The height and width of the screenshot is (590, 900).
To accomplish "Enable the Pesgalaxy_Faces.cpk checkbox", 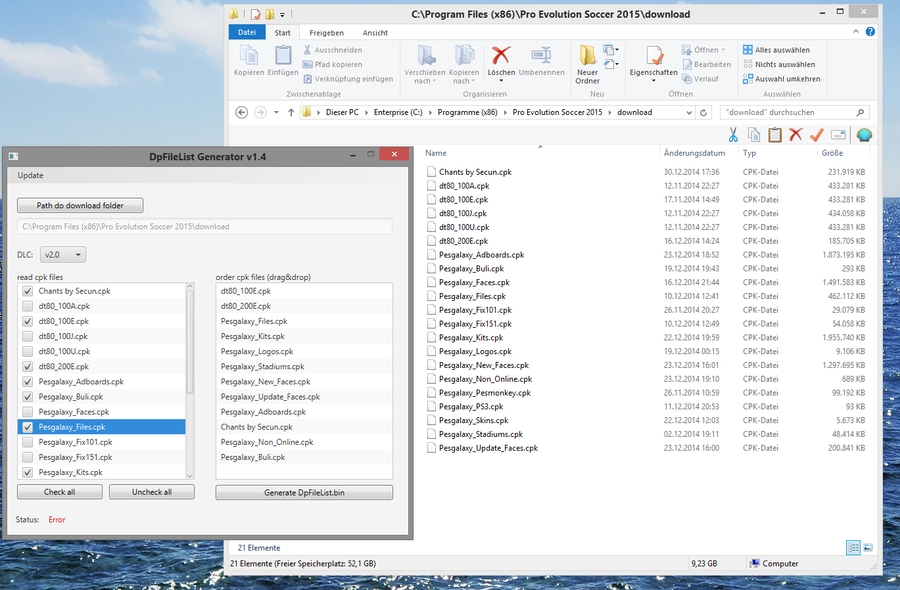I will pos(27,412).
